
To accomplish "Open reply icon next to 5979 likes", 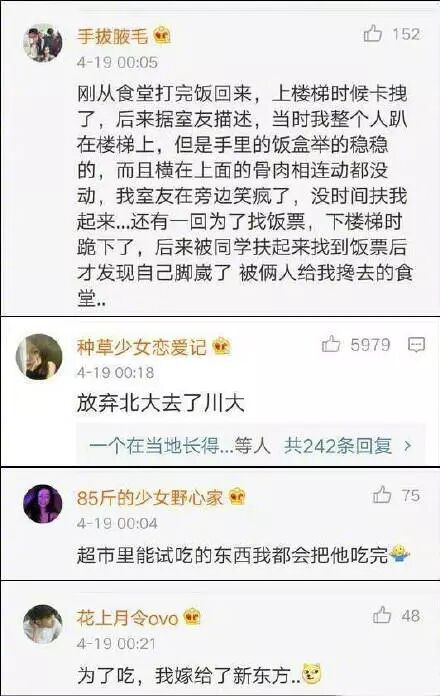I will pos(416,344).
